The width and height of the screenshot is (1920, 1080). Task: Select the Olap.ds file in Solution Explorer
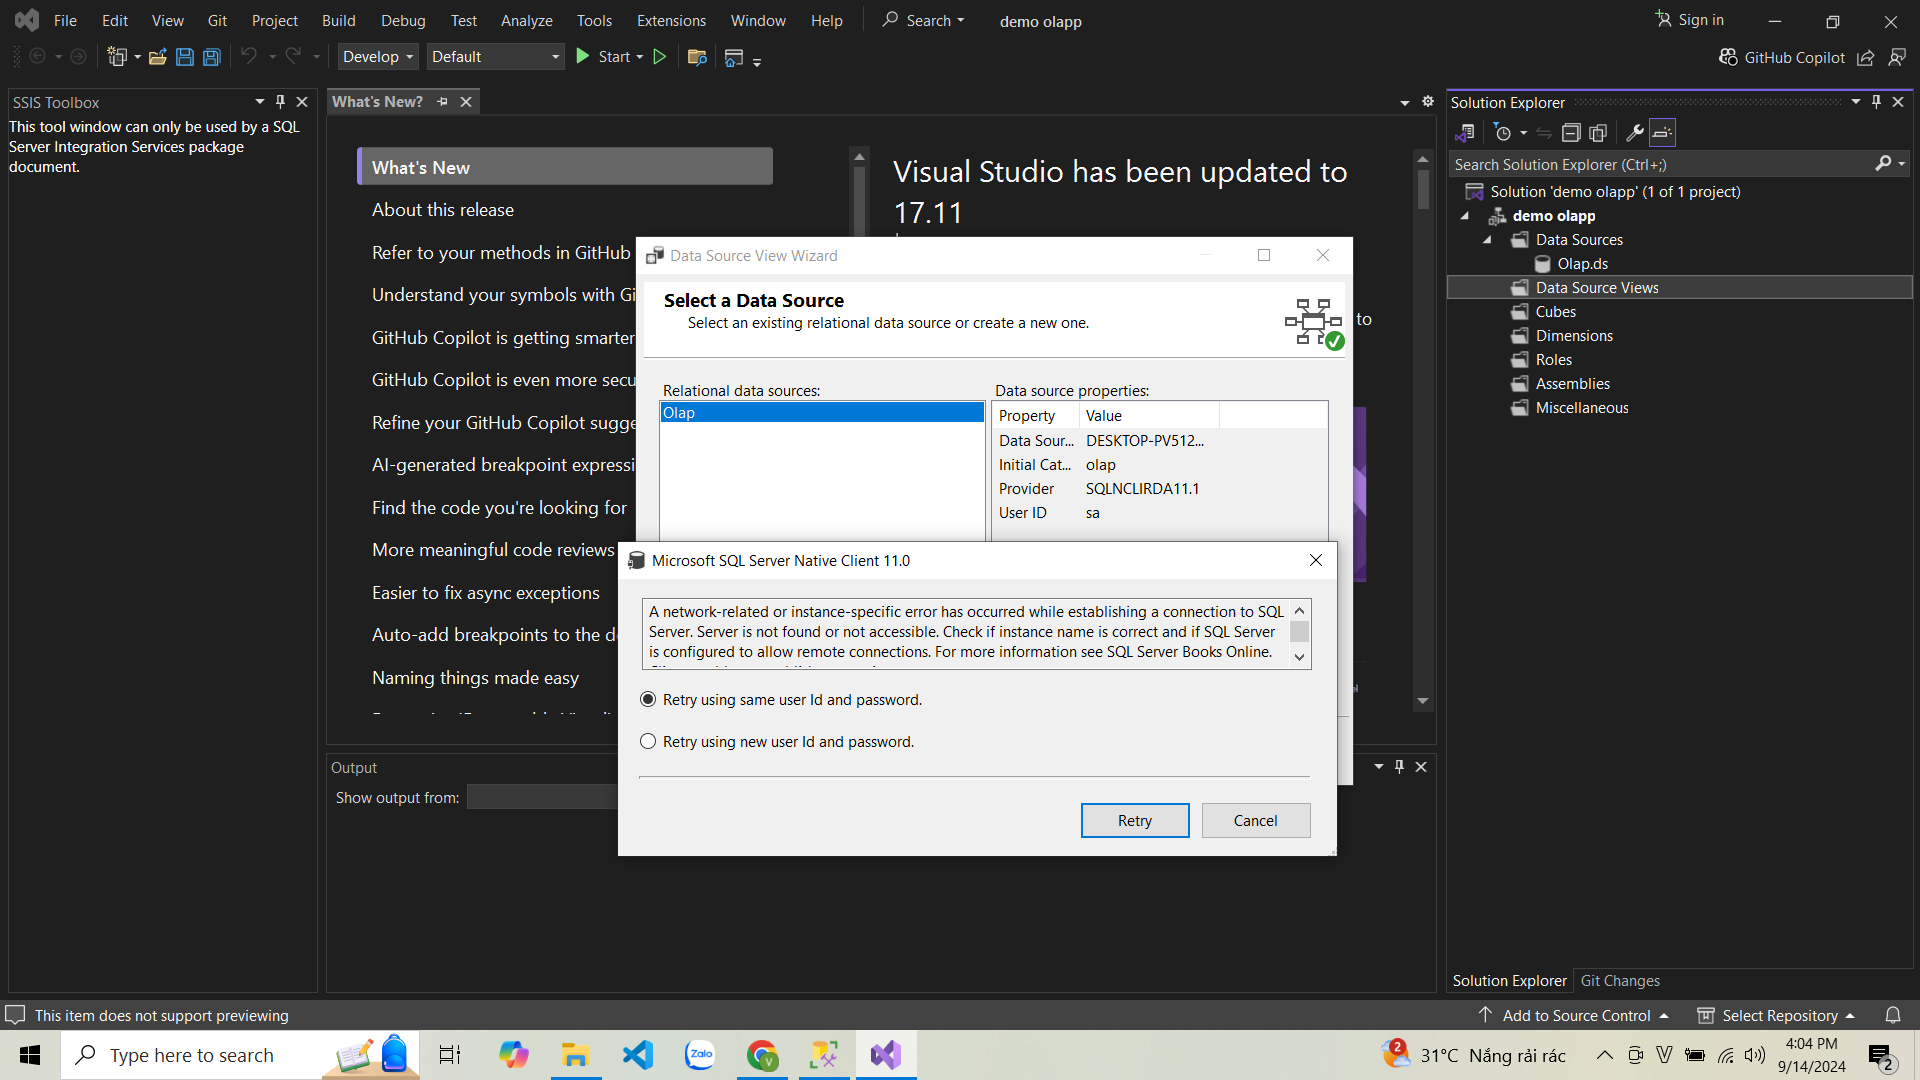1582,264
